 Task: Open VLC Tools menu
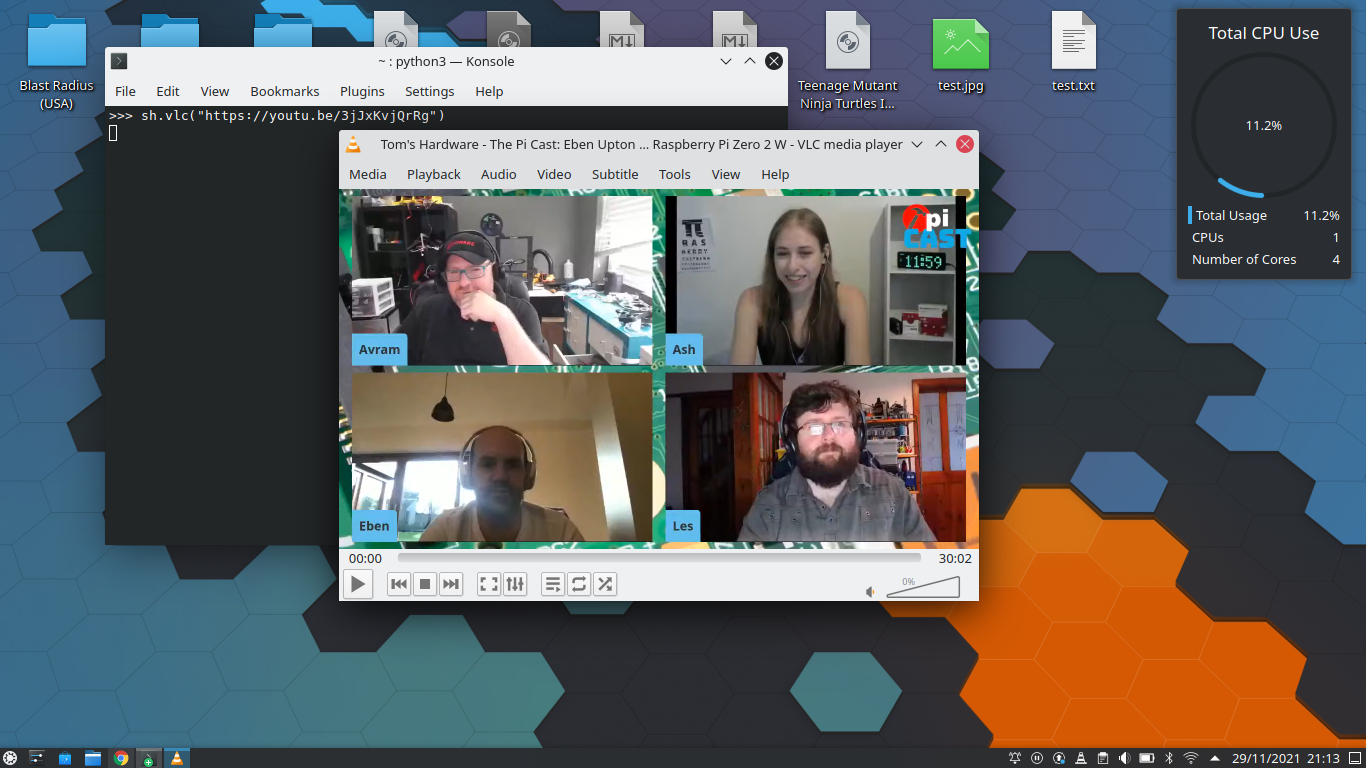tap(675, 174)
